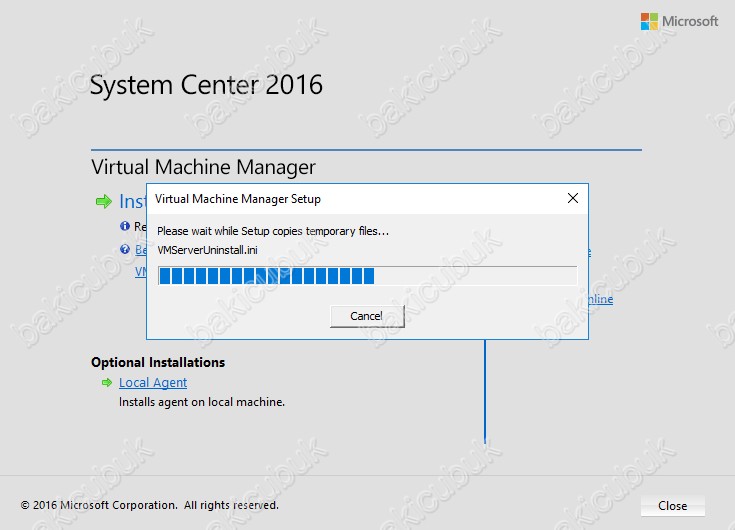Click the Virtual Machine Manager heading
Image resolution: width=735 pixels, height=530 pixels.
pyautogui.click(x=203, y=167)
